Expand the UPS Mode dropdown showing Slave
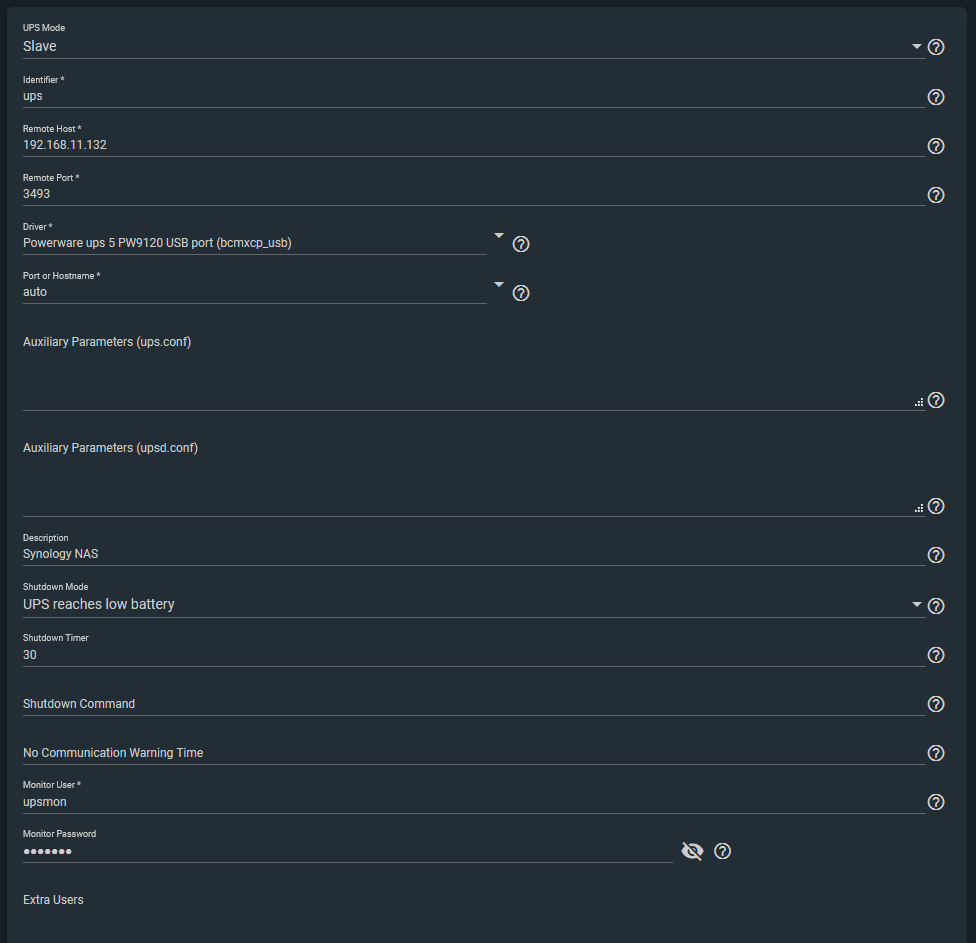This screenshot has height=943, width=976. click(473, 47)
